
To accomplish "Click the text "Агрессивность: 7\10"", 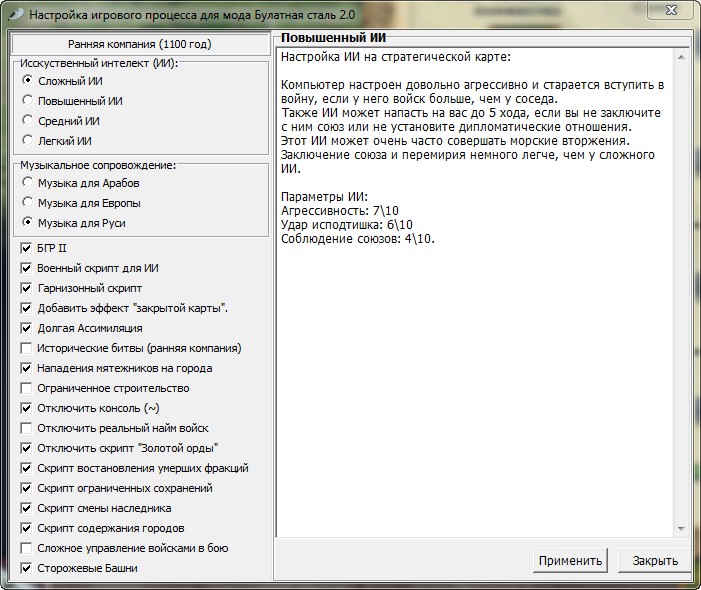I will click(x=340, y=211).
